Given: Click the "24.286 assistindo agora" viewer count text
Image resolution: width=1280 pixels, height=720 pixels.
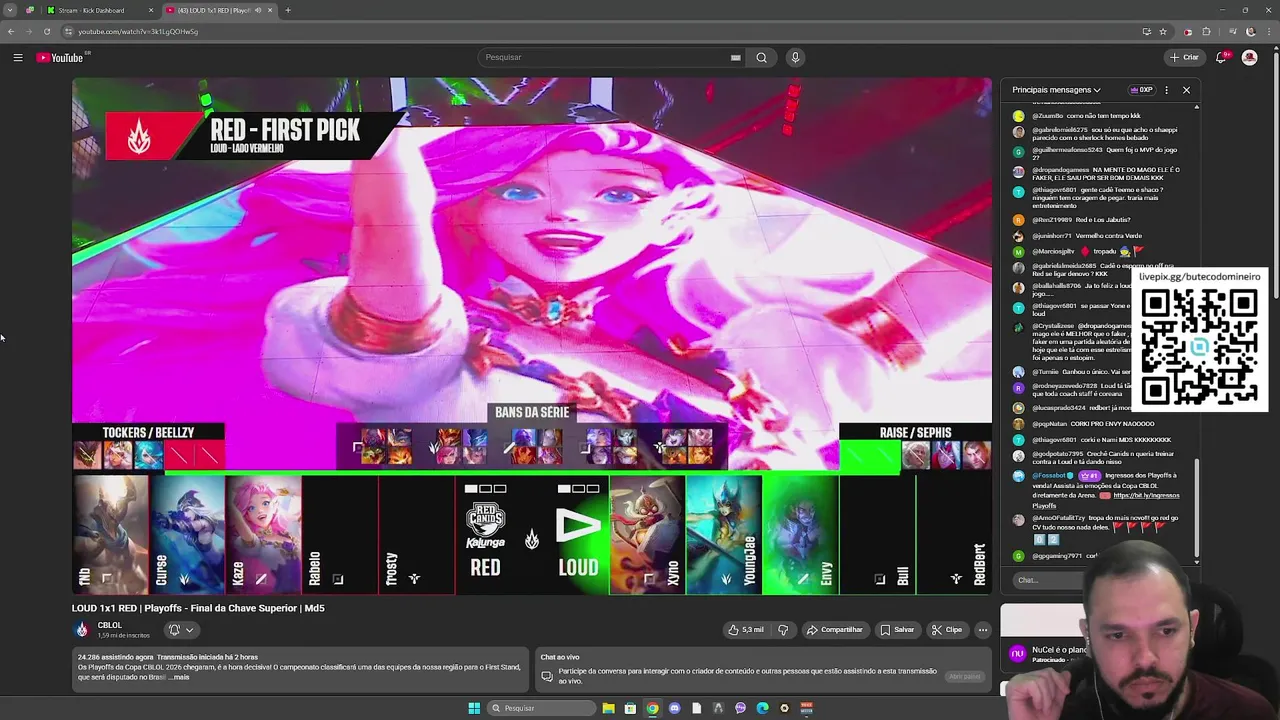Looking at the screenshot, I should click(115, 657).
